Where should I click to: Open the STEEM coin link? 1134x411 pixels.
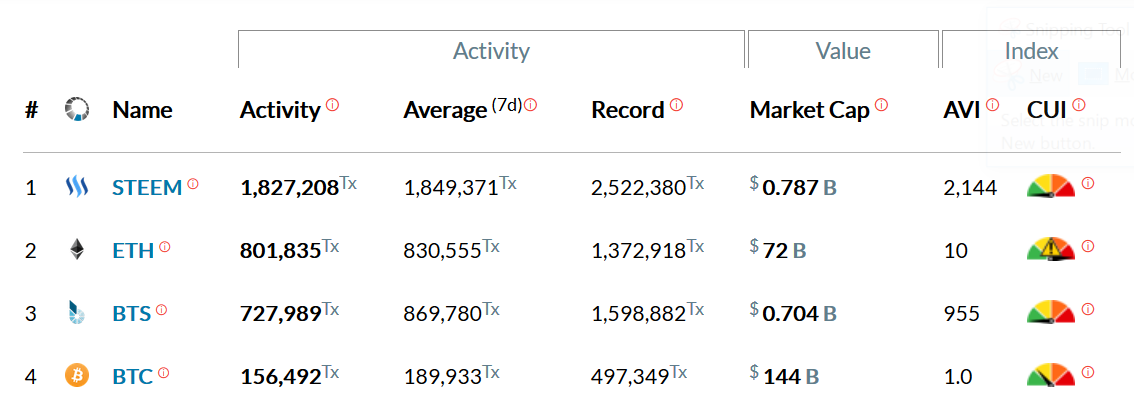point(147,188)
